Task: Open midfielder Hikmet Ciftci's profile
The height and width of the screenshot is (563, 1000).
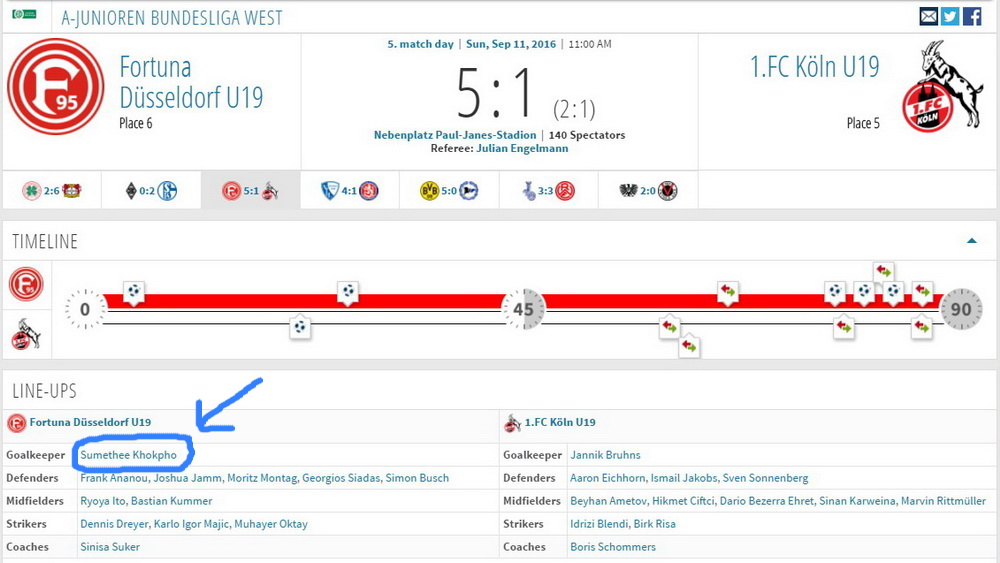Action: click(x=683, y=501)
